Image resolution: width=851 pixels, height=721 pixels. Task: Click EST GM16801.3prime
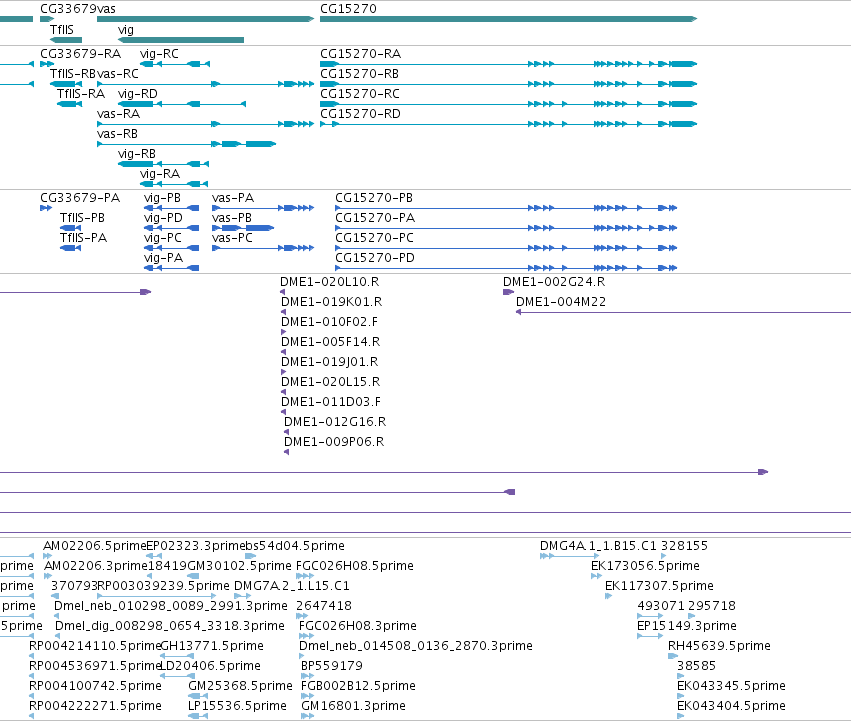coord(353,706)
